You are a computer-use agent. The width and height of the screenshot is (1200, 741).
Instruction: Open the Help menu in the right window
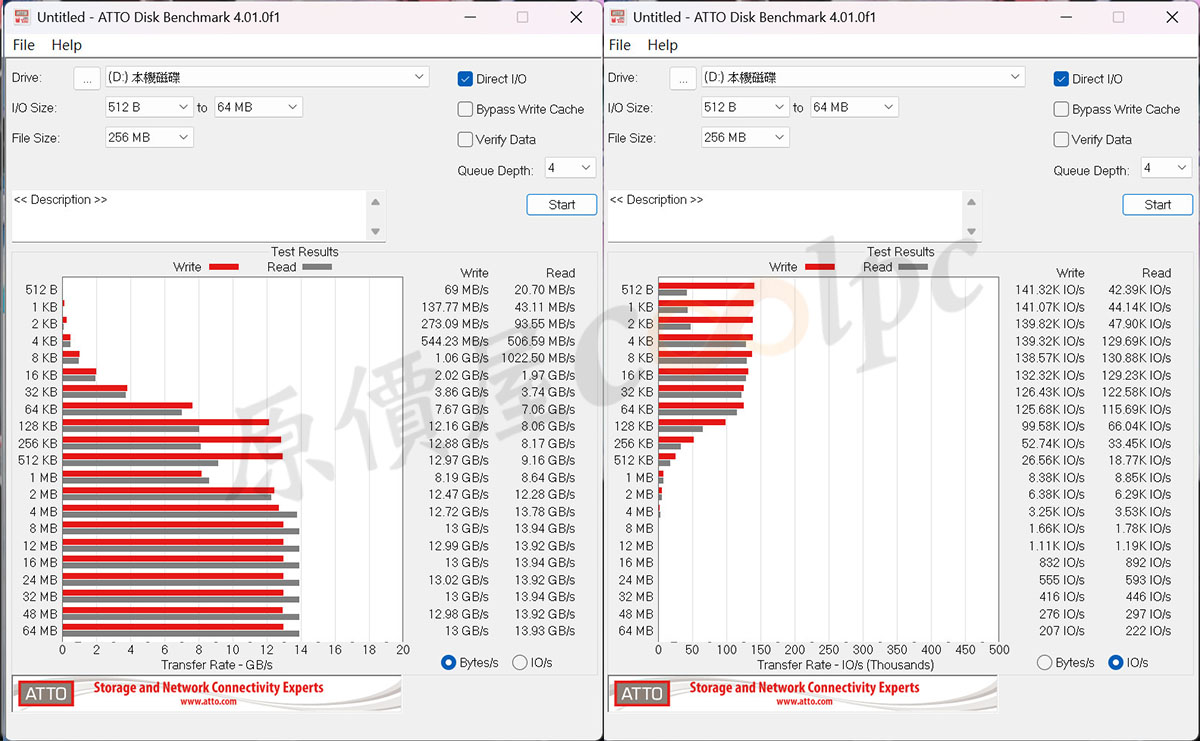(662, 45)
